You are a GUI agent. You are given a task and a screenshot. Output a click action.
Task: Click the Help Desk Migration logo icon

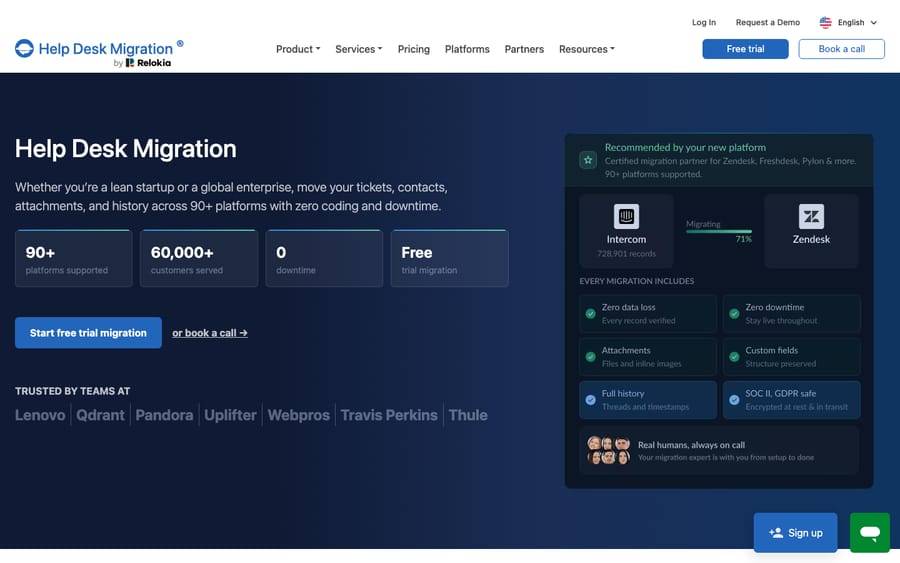point(24,48)
